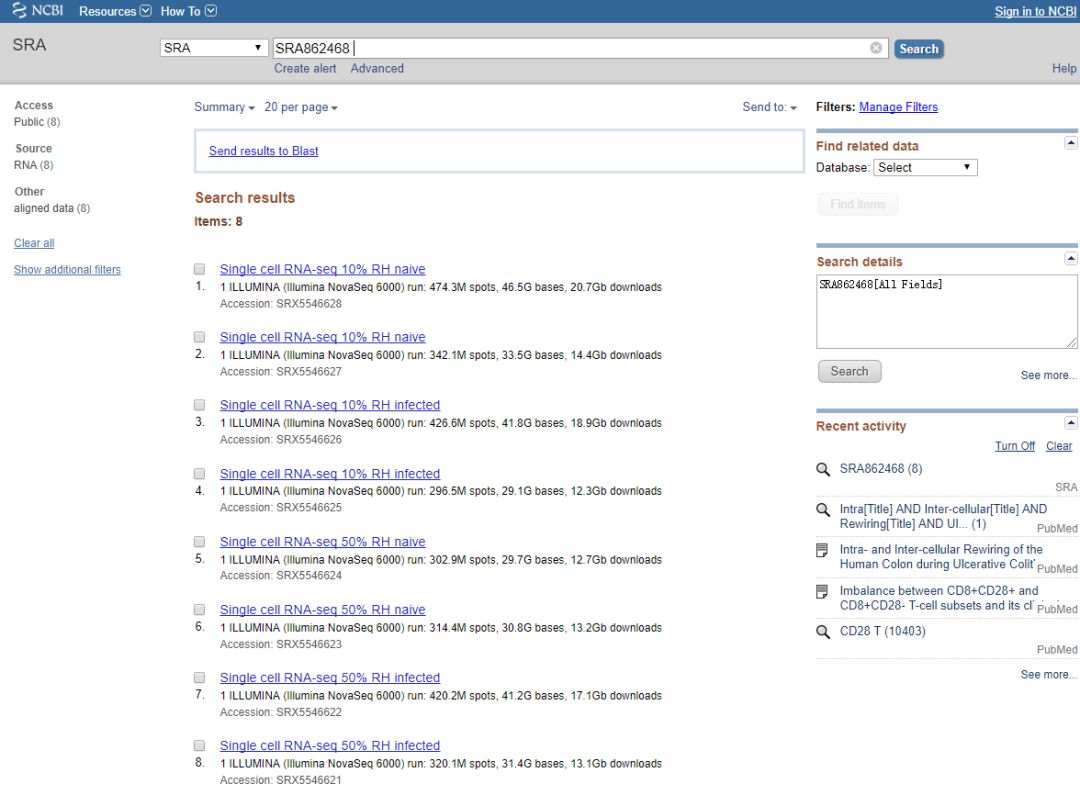The height and width of the screenshot is (795, 1080).
Task: Check the box for result SRX5546628
Action: pos(199,268)
